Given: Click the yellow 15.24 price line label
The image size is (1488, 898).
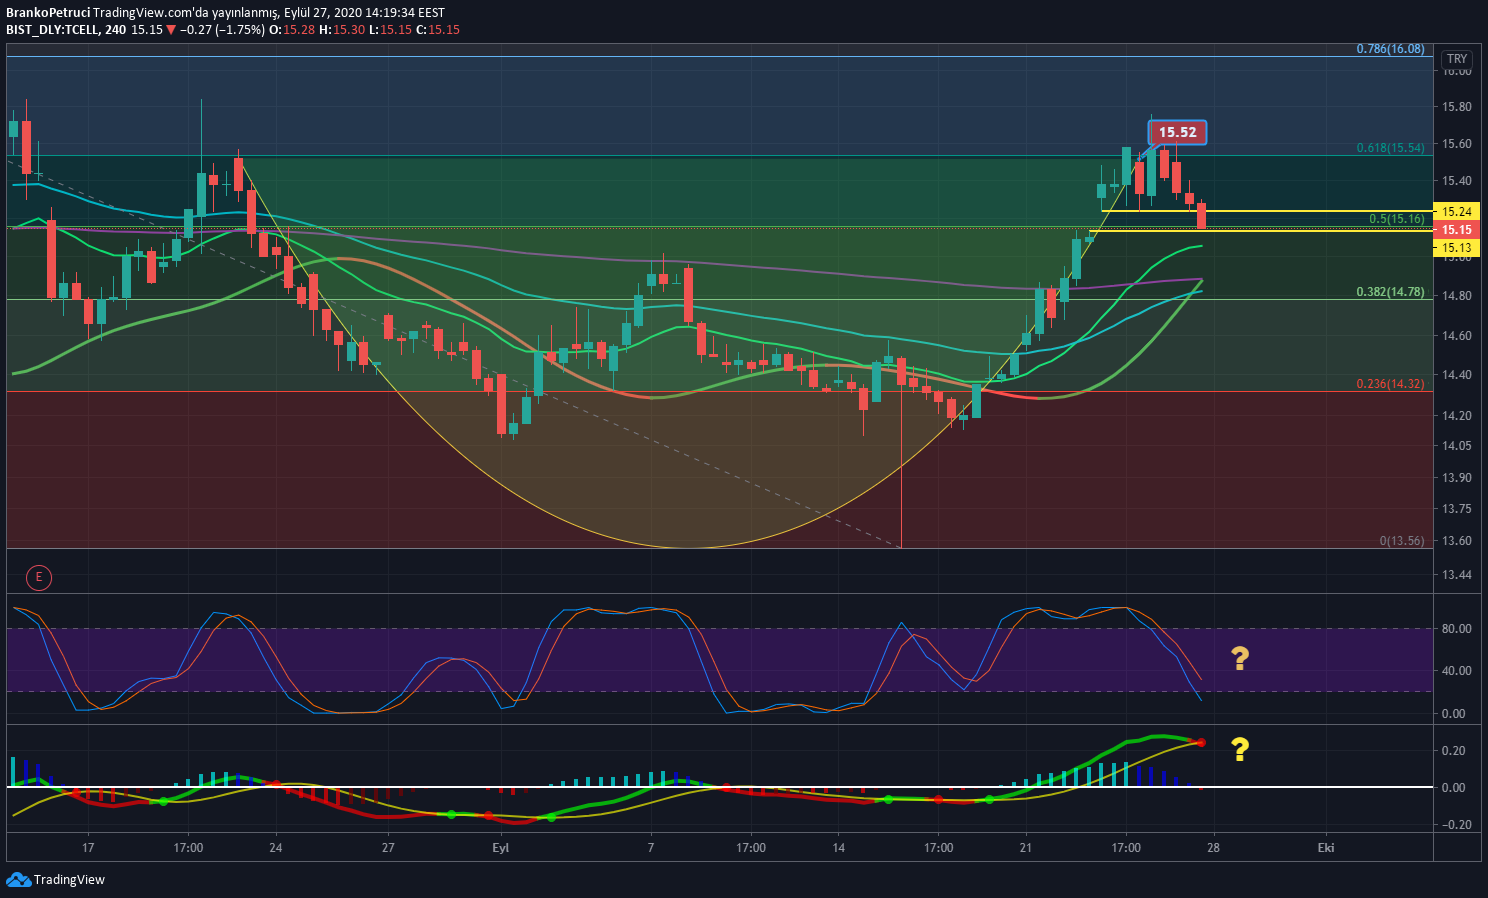Looking at the screenshot, I should pyautogui.click(x=1457, y=211).
